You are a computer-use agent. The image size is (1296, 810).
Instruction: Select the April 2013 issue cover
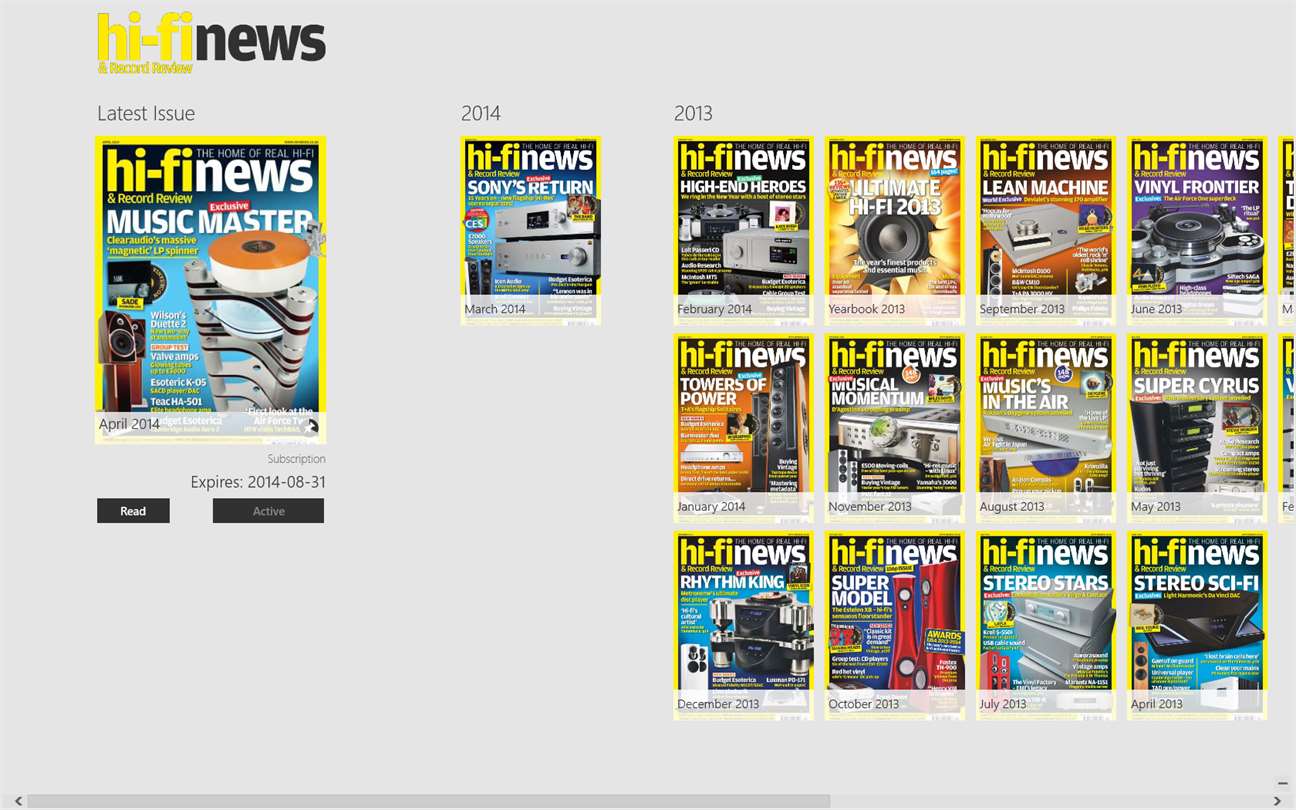point(1197,625)
